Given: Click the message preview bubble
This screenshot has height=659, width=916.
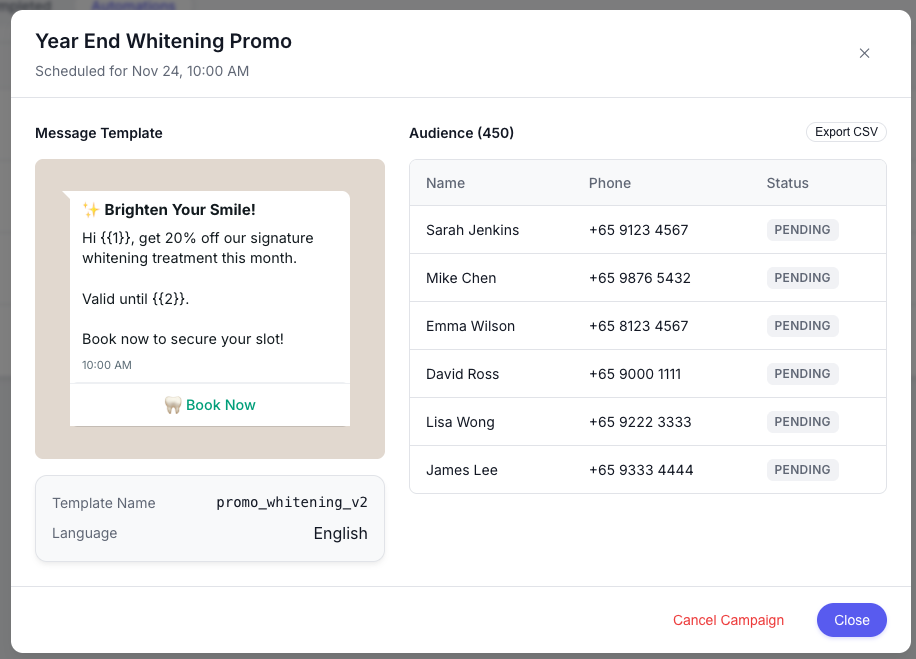Looking at the screenshot, I should click(x=209, y=290).
